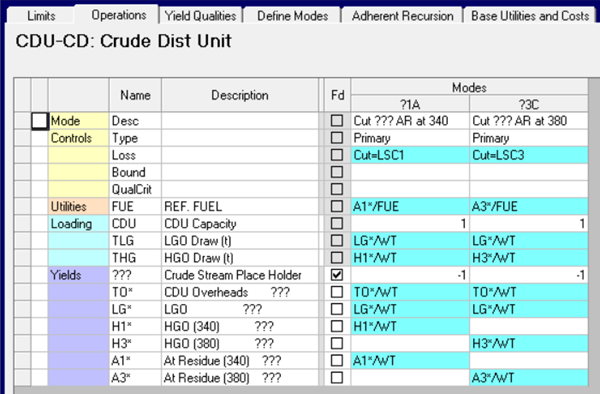Screen dimensions: 600x394
Task: Click CDU Capacity value under ?3C
Action: 529,223
